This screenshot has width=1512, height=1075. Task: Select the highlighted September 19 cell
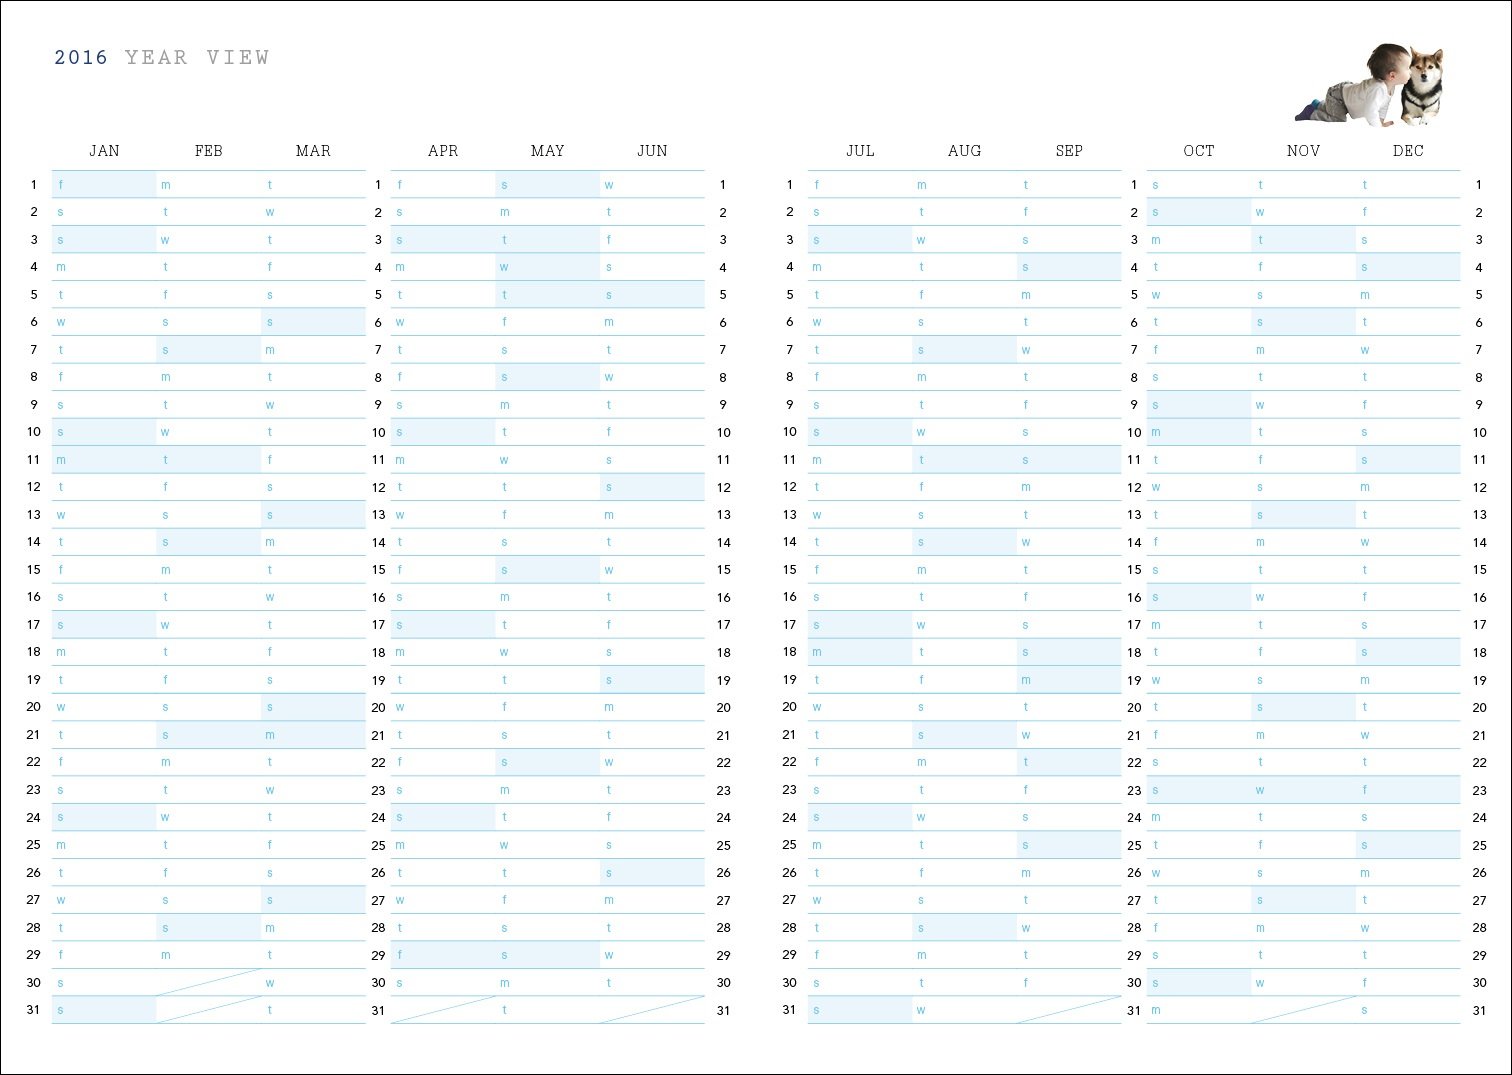(x=1069, y=680)
